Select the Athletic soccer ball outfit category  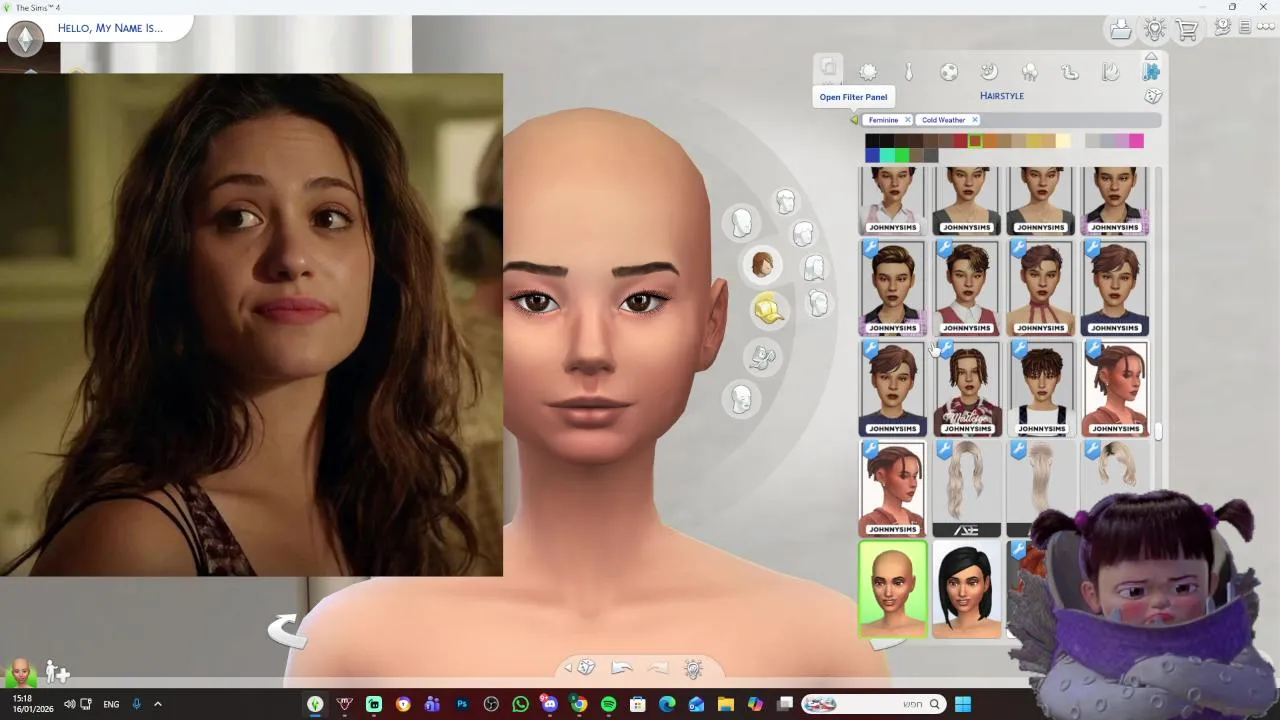pyautogui.click(x=949, y=72)
